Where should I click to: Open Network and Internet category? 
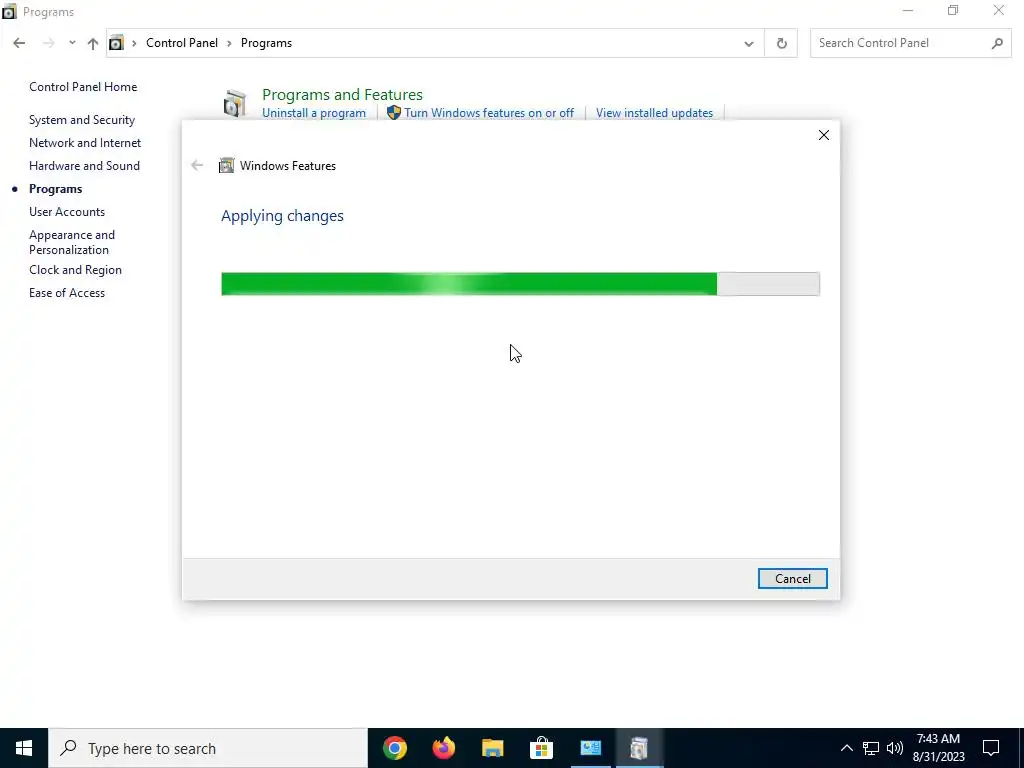(x=85, y=143)
